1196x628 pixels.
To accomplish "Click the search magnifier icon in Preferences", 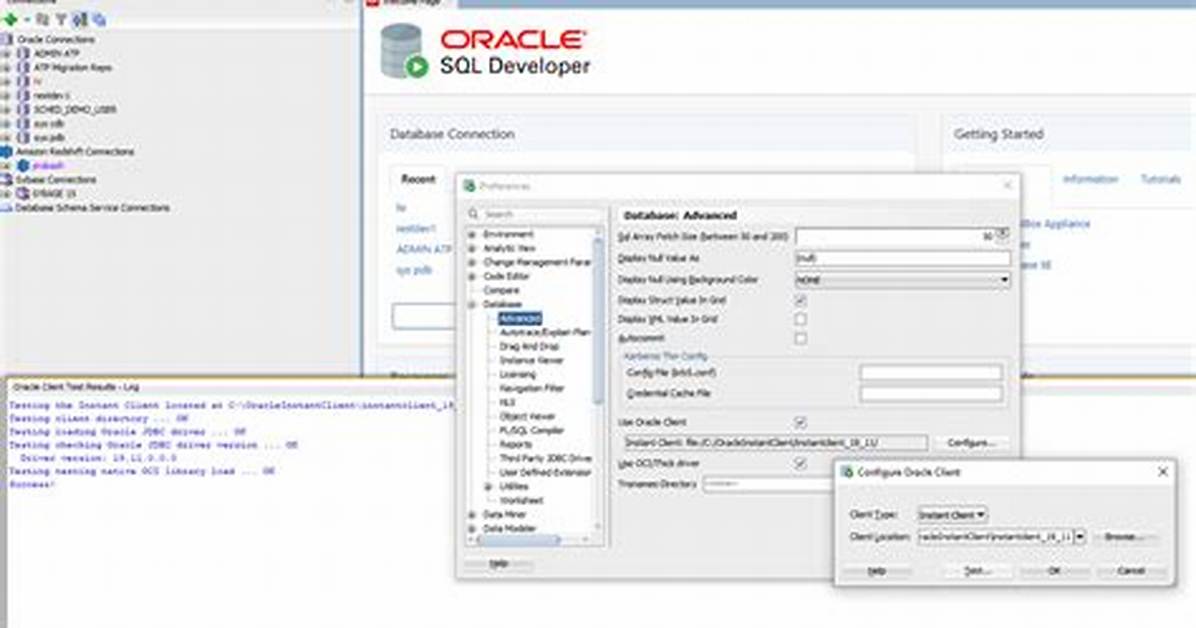I will click(474, 214).
